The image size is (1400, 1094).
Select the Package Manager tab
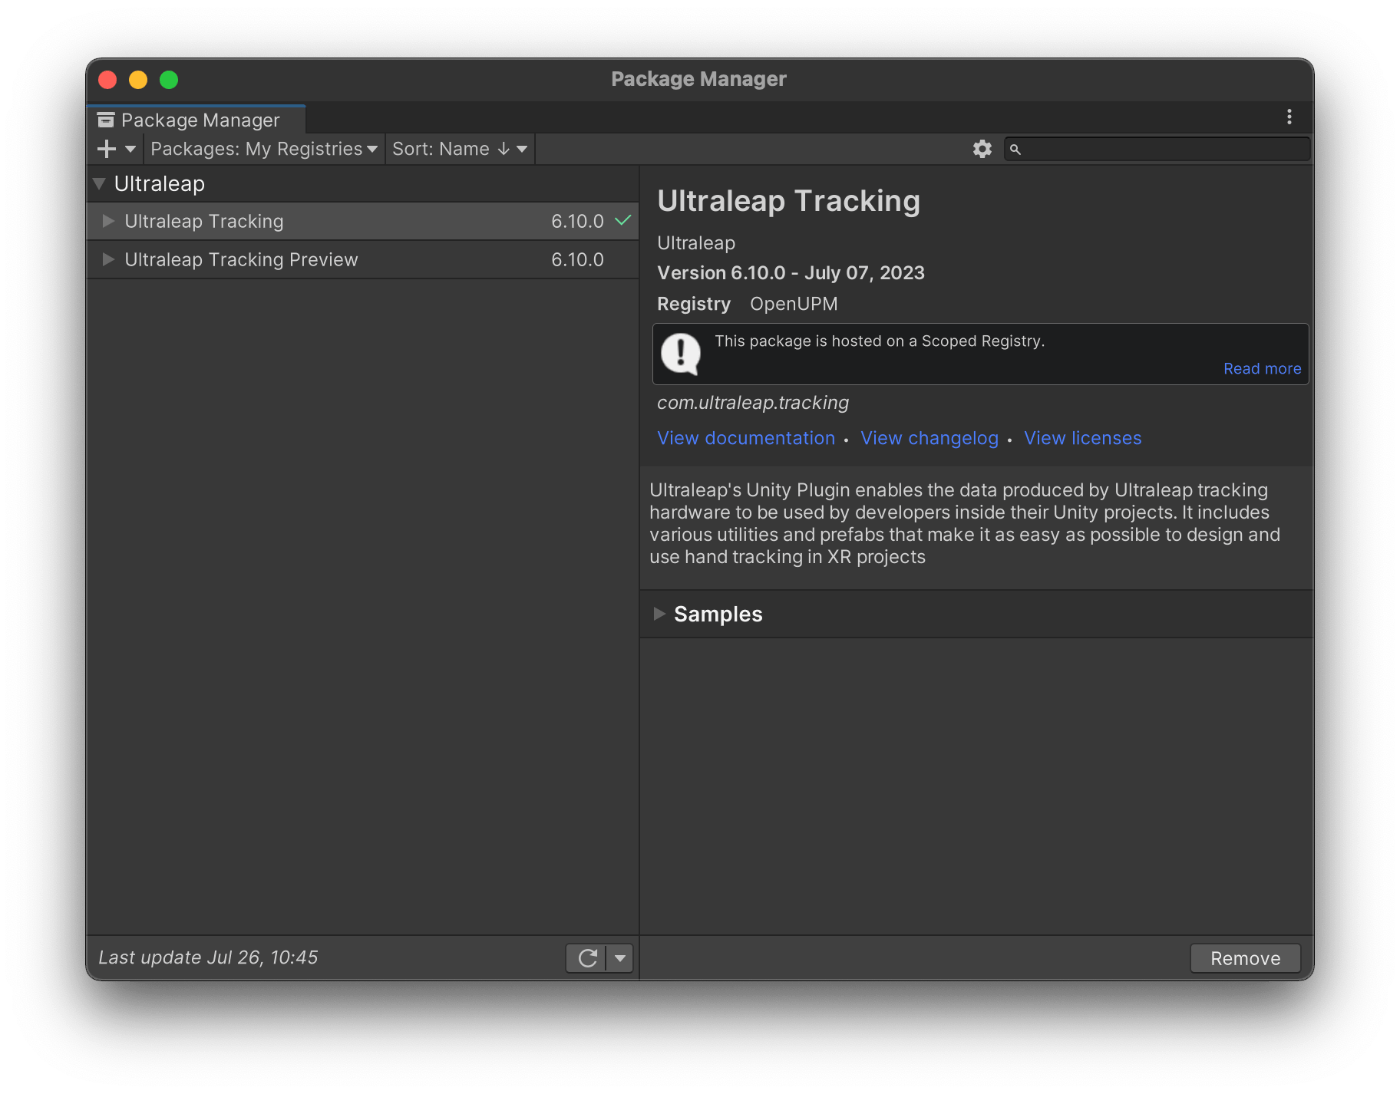196,120
